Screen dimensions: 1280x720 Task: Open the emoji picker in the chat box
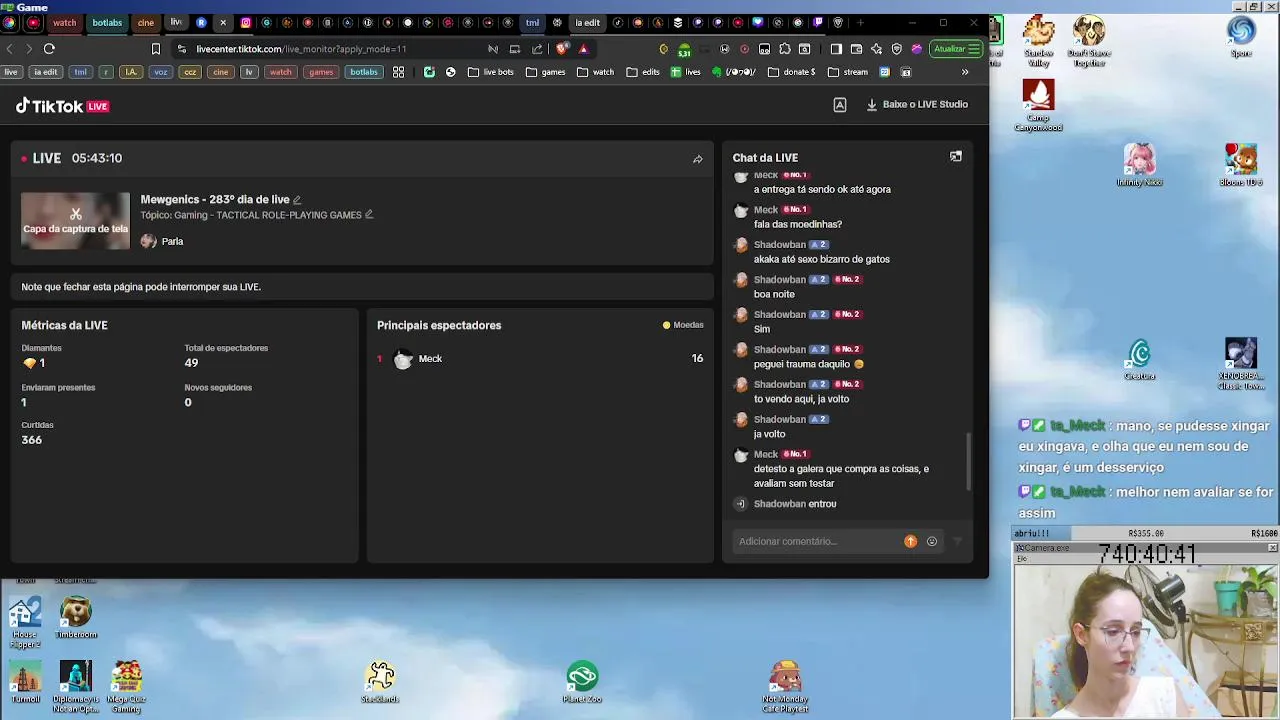tap(932, 541)
